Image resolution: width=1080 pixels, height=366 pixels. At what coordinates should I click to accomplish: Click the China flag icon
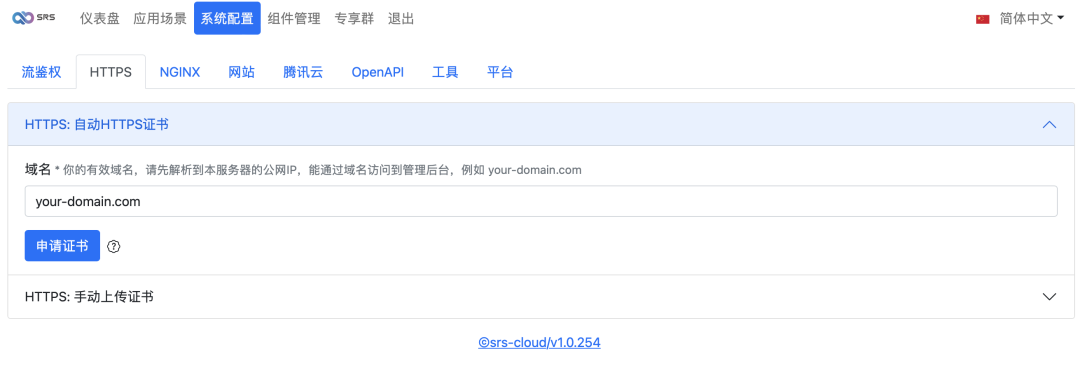coord(983,19)
